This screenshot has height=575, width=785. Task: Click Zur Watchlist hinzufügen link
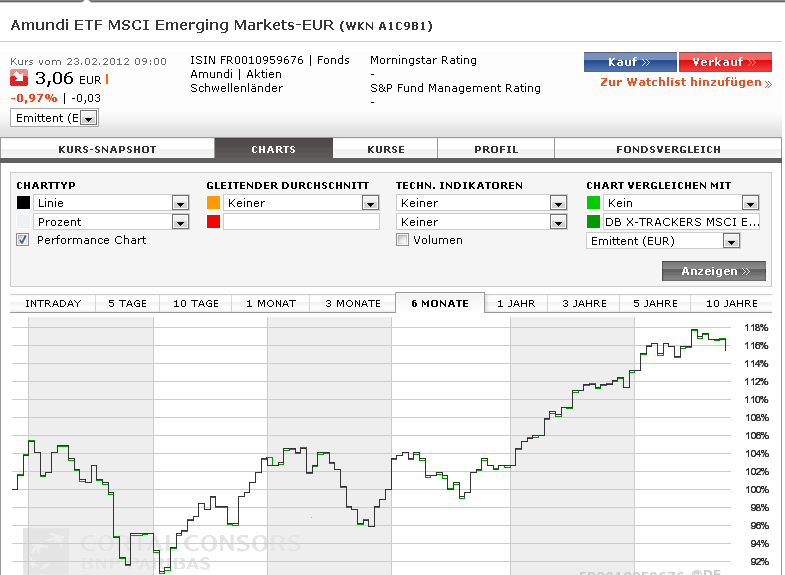pyautogui.click(x=686, y=83)
